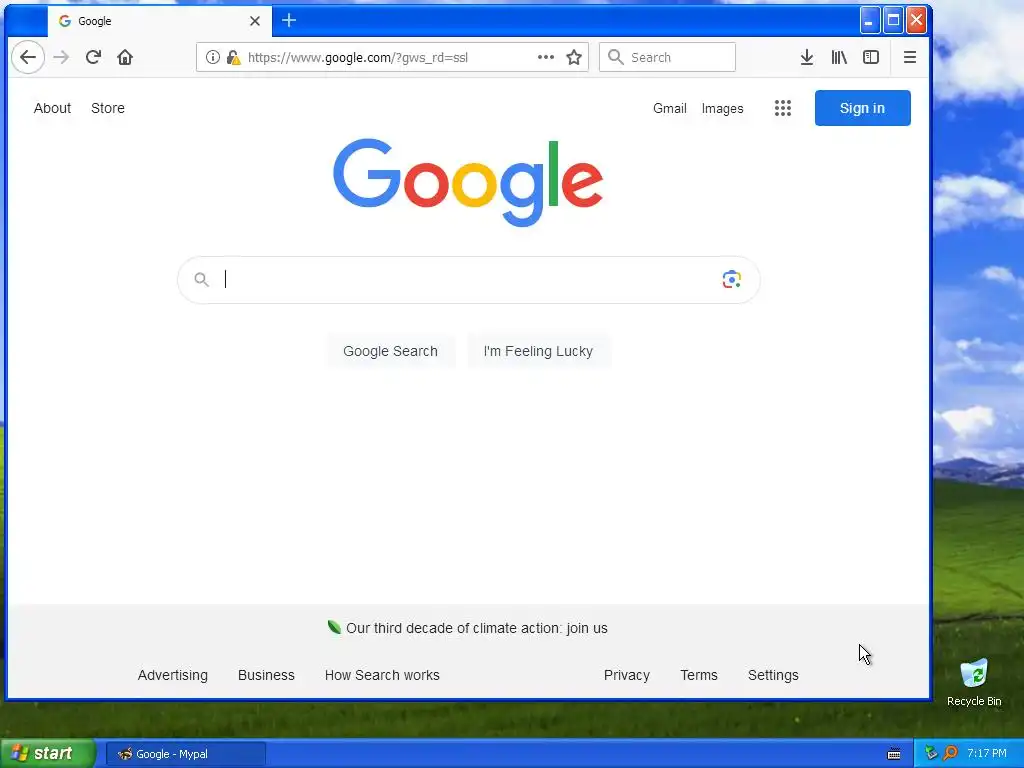Reload the current page
Screen dimensions: 1024x768
pyautogui.click(x=93, y=57)
